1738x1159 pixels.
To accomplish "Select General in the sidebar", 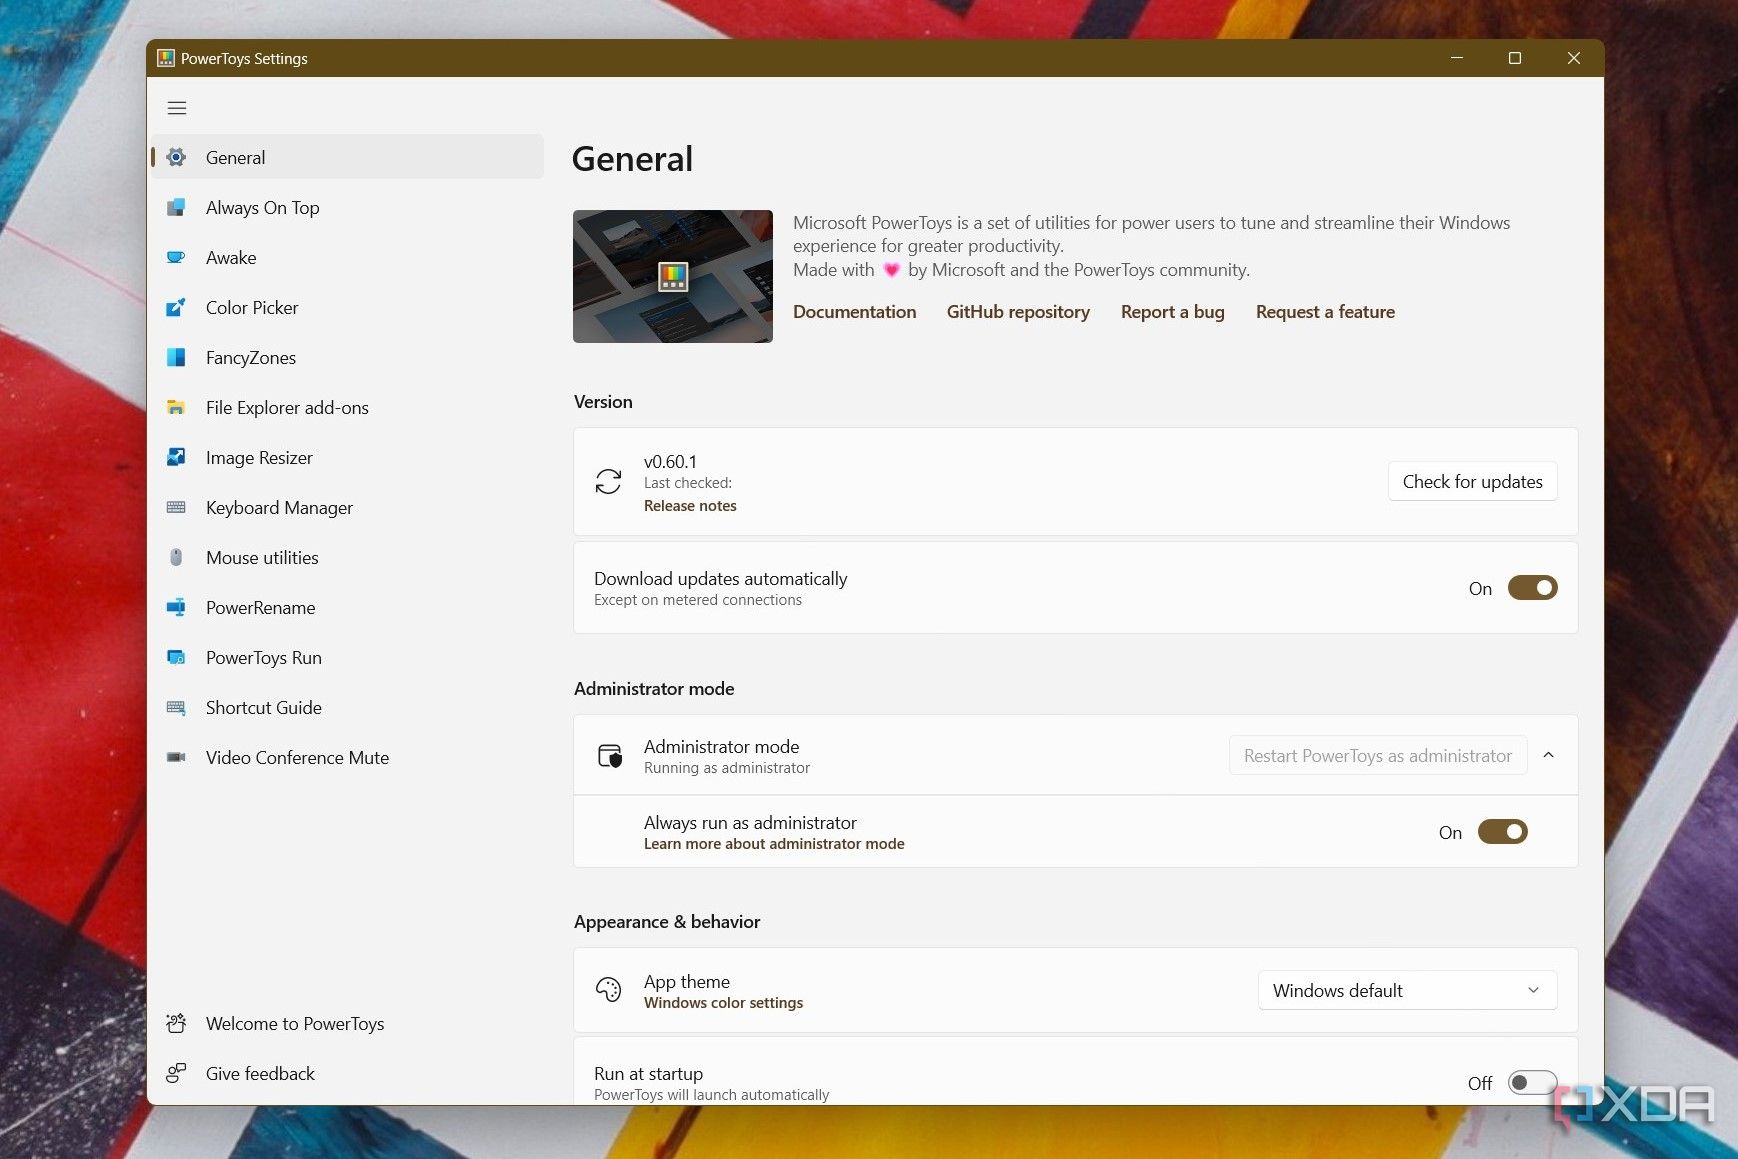I will point(347,157).
